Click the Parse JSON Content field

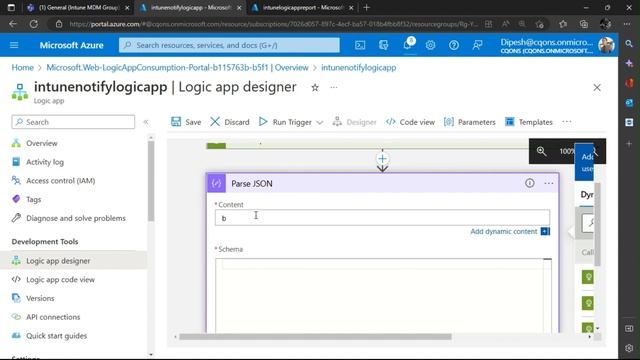click(x=382, y=218)
